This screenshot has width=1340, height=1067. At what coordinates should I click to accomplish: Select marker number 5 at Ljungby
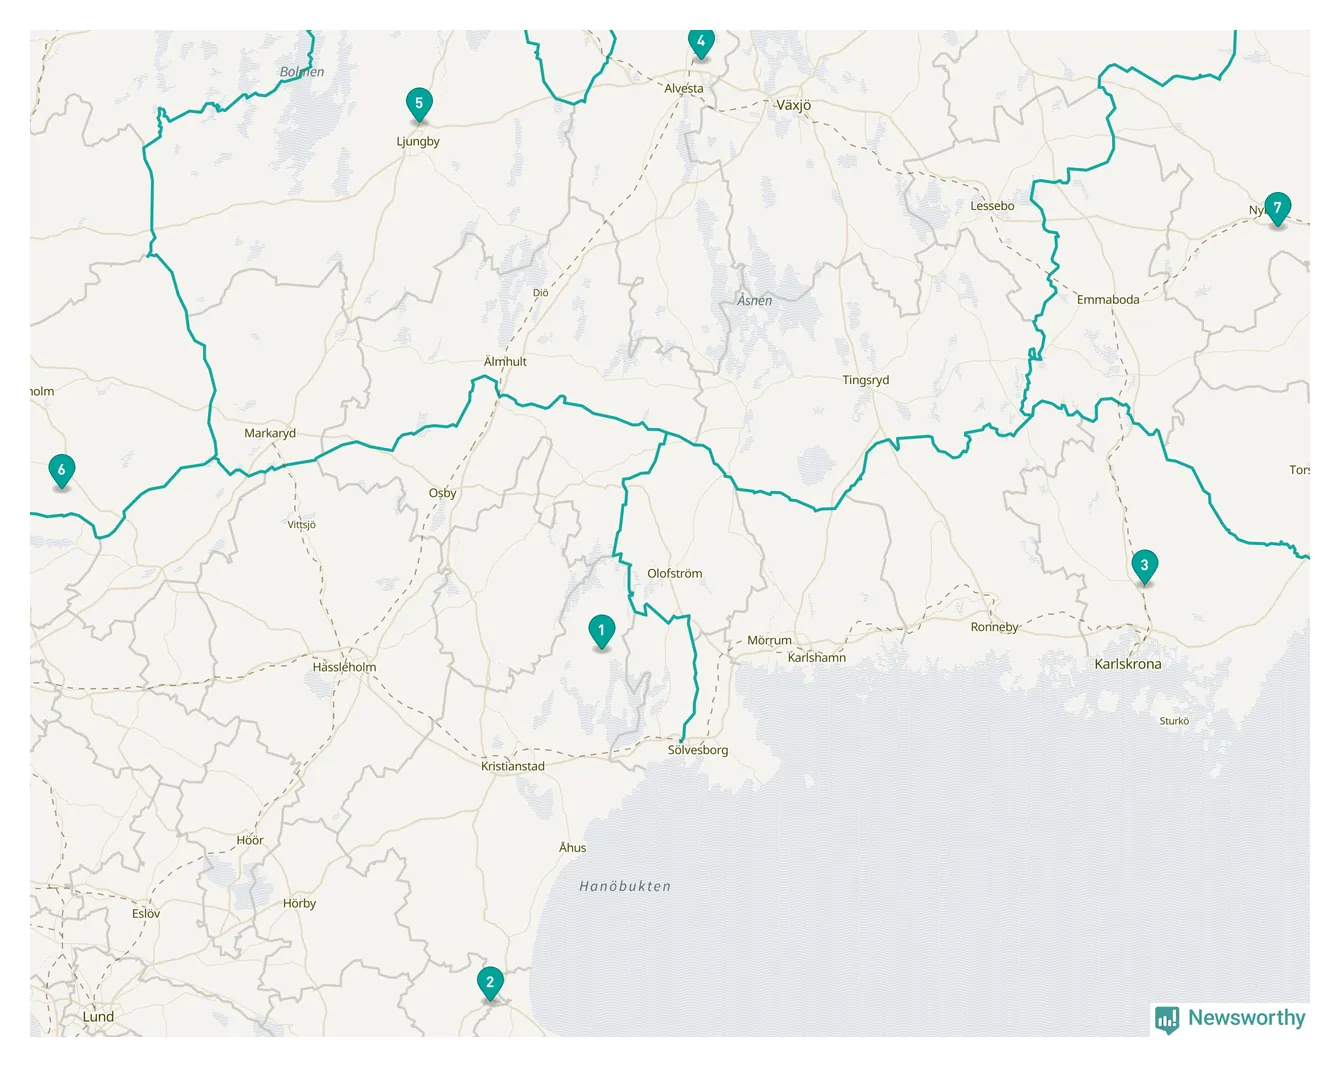(x=419, y=103)
